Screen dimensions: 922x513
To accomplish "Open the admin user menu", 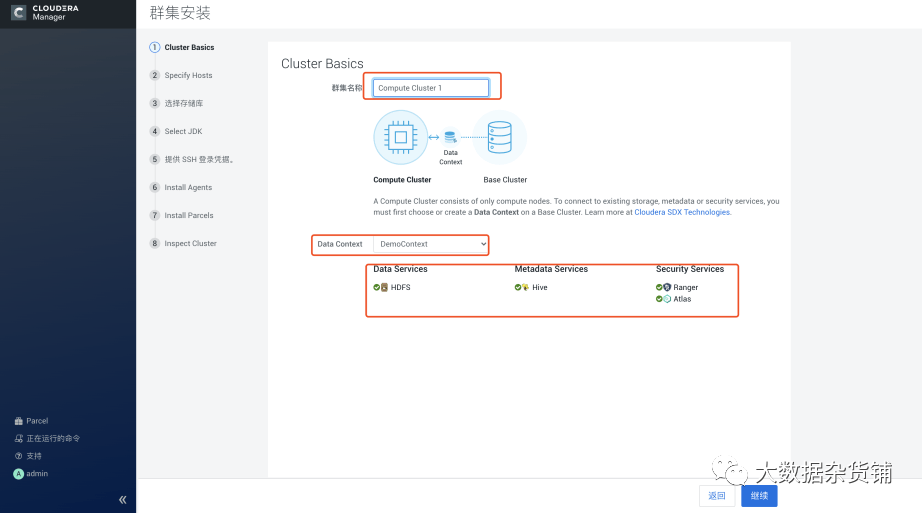I will pyautogui.click(x=31, y=474).
